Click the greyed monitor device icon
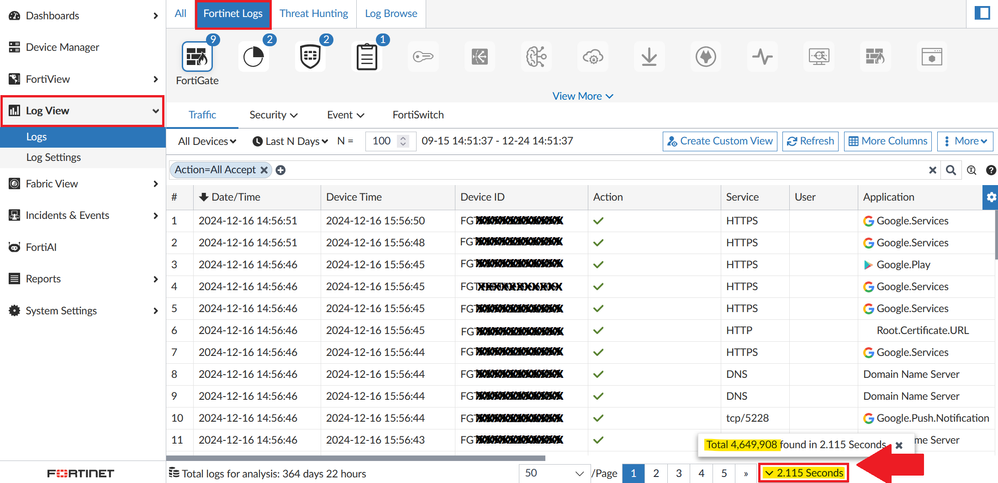This screenshot has width=998, height=483. point(818,57)
